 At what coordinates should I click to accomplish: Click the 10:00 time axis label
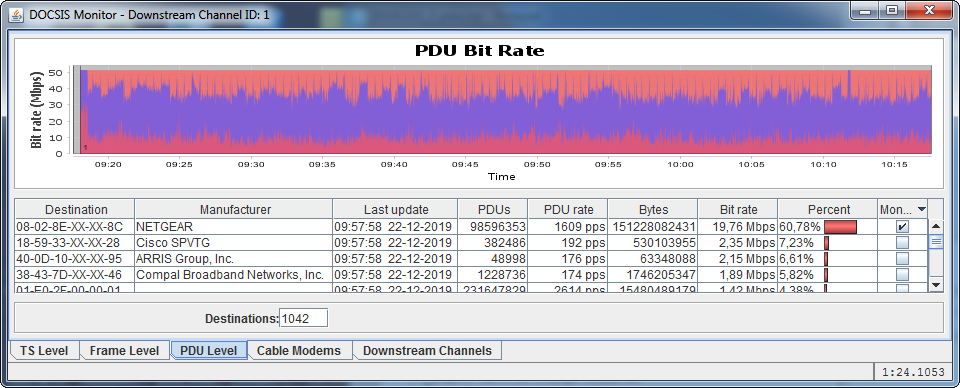coord(680,165)
